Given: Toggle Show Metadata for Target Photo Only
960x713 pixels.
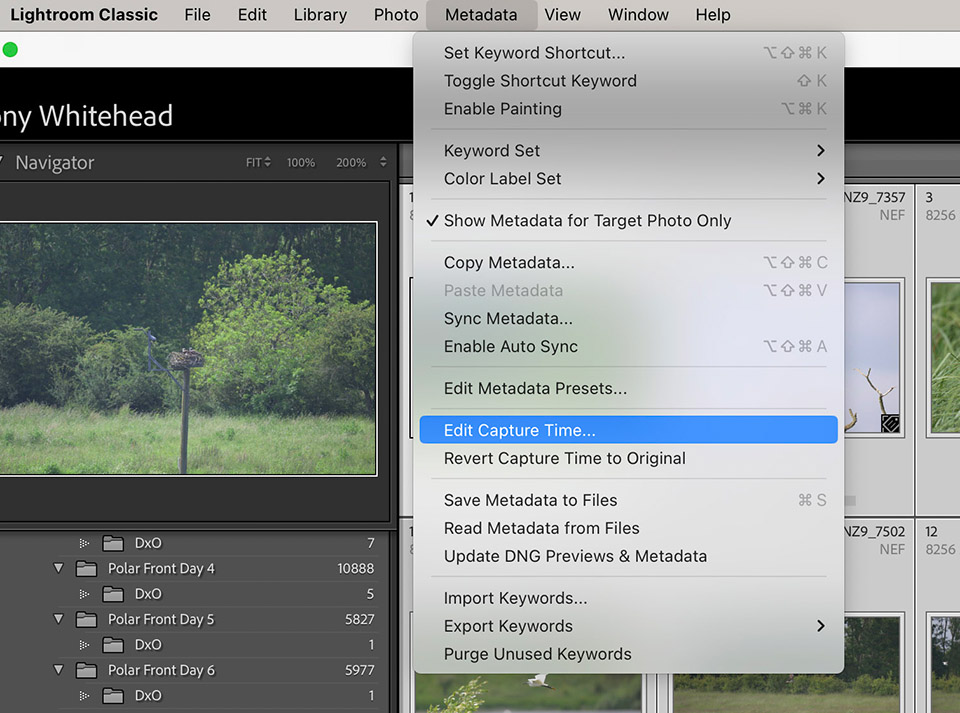Looking at the screenshot, I should pyautogui.click(x=629, y=220).
